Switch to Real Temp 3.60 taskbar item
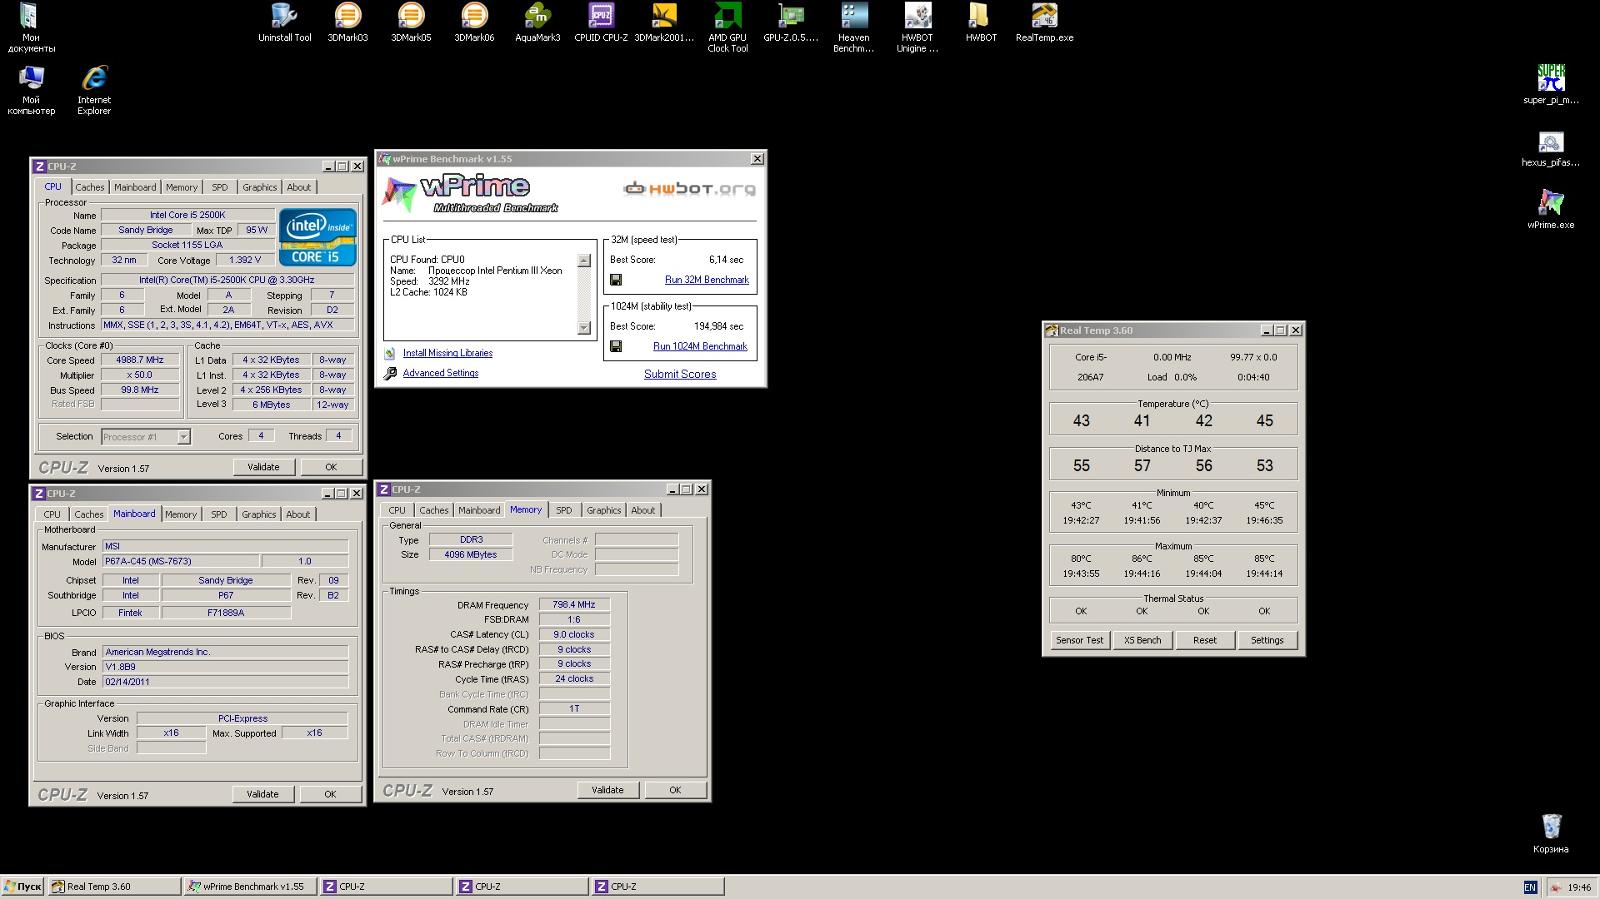 tap(115, 886)
